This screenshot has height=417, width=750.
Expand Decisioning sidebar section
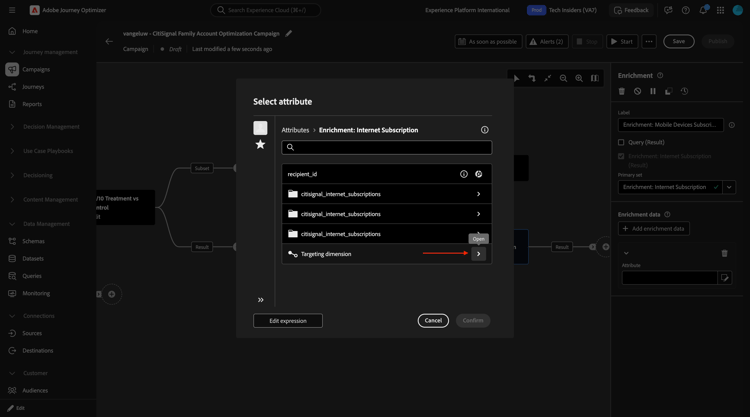(12, 176)
